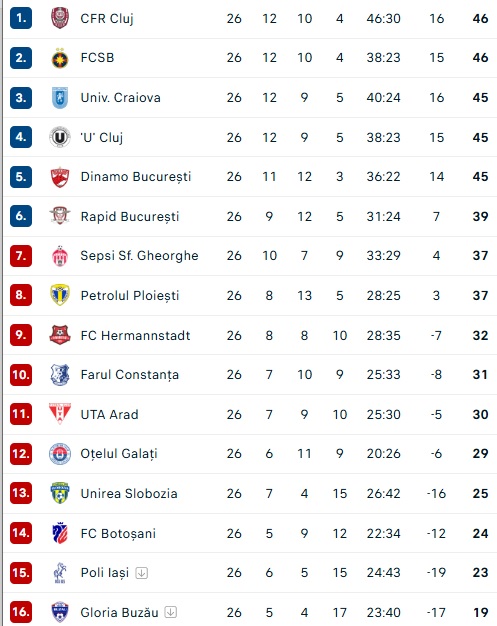Select the FCSB team logo
The width and height of the screenshot is (497, 626).
click(60, 58)
